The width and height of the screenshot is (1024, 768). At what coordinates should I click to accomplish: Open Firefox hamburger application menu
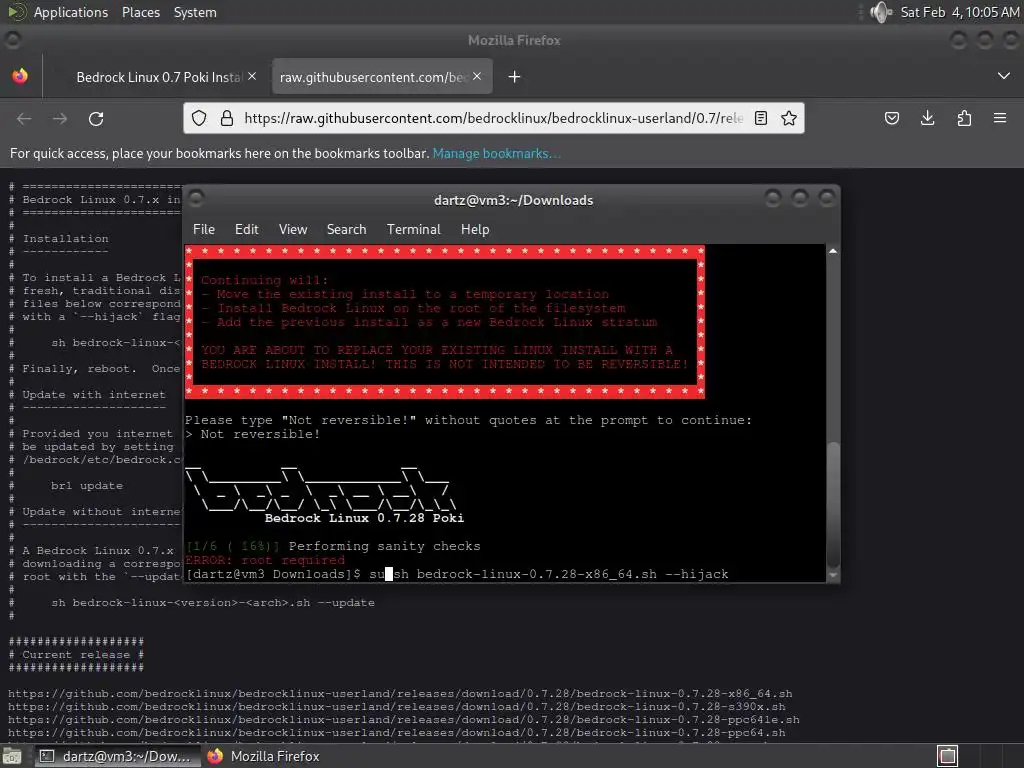click(x=1000, y=118)
